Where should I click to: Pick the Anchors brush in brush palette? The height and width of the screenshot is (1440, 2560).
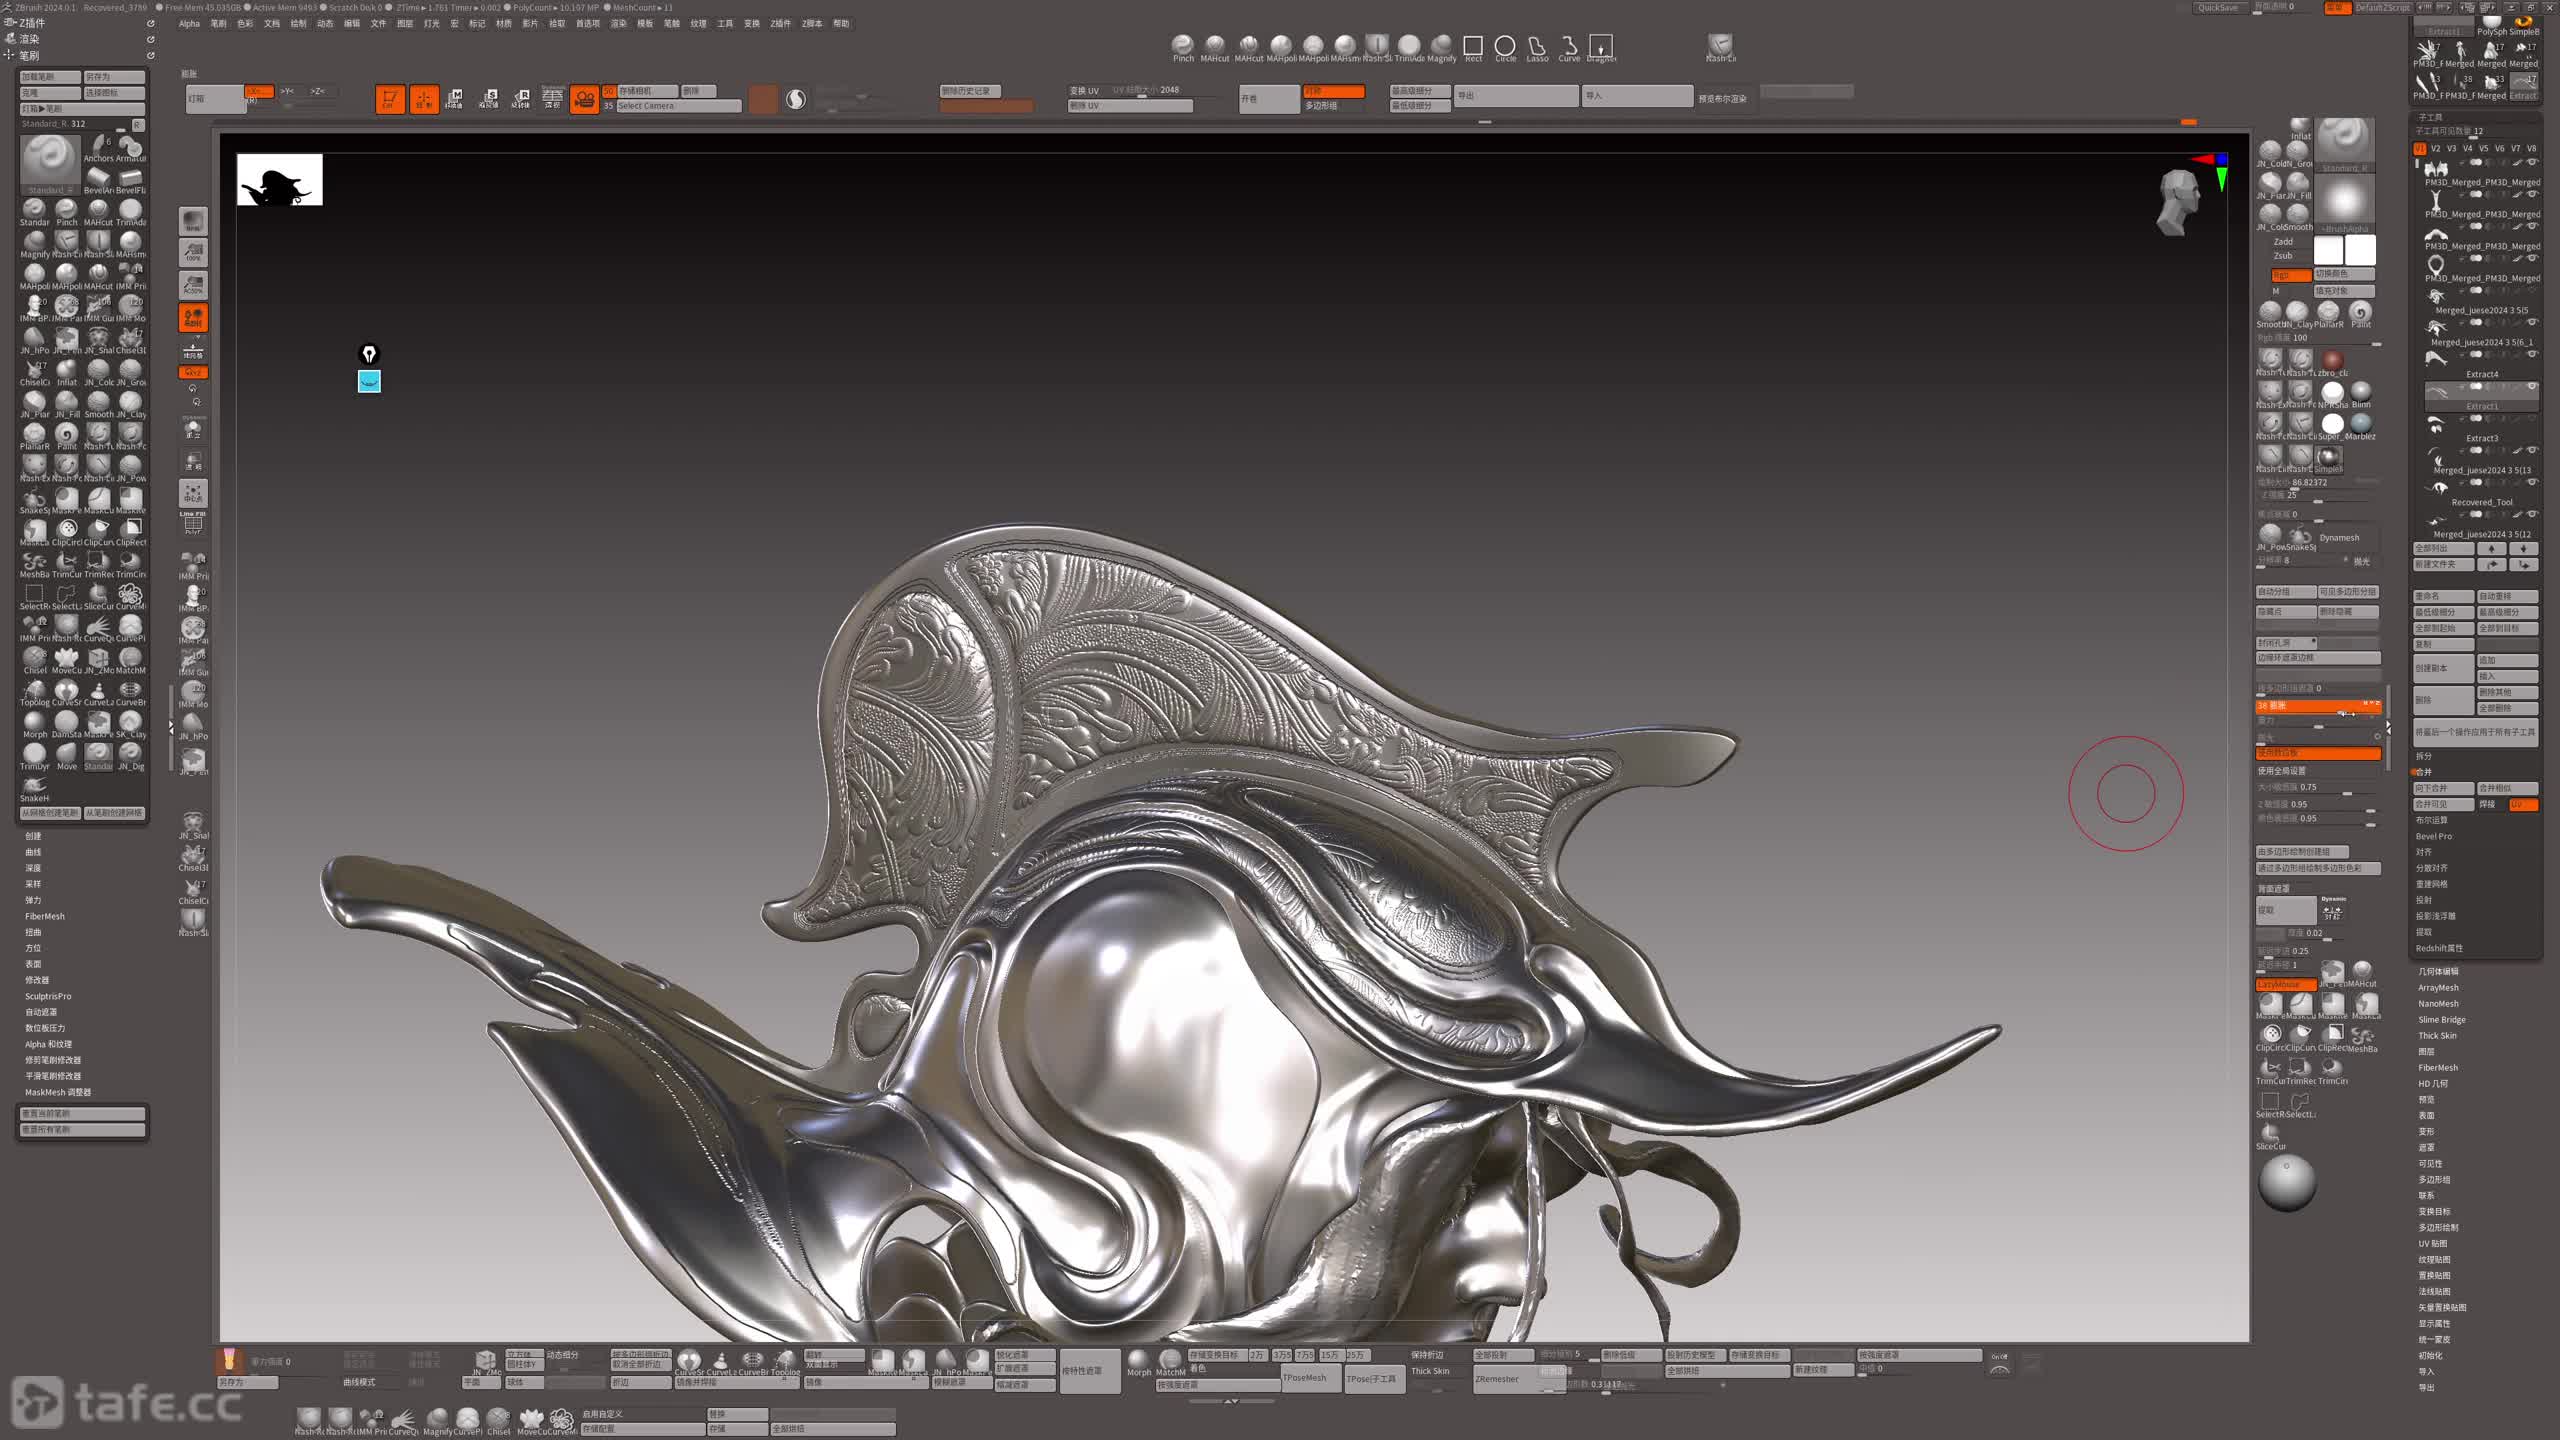click(x=98, y=149)
